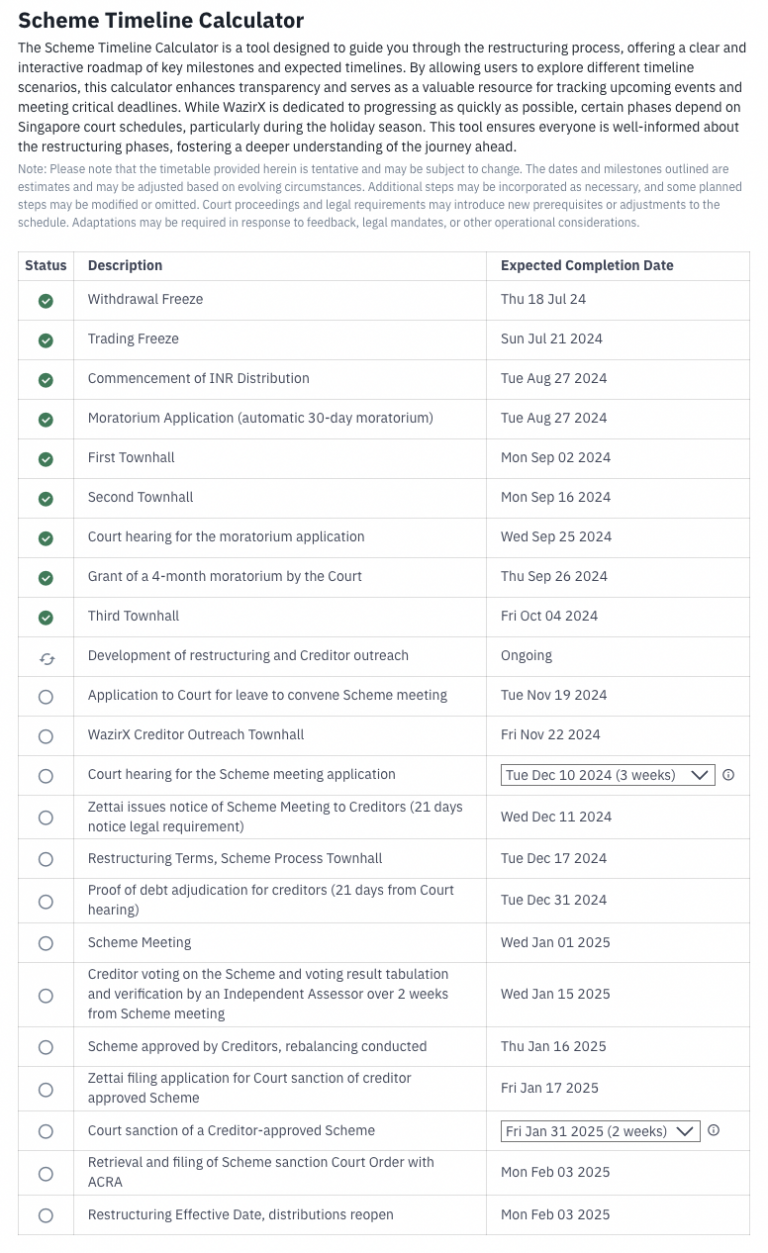
Task: Click the Status column header
Action: 45,265
